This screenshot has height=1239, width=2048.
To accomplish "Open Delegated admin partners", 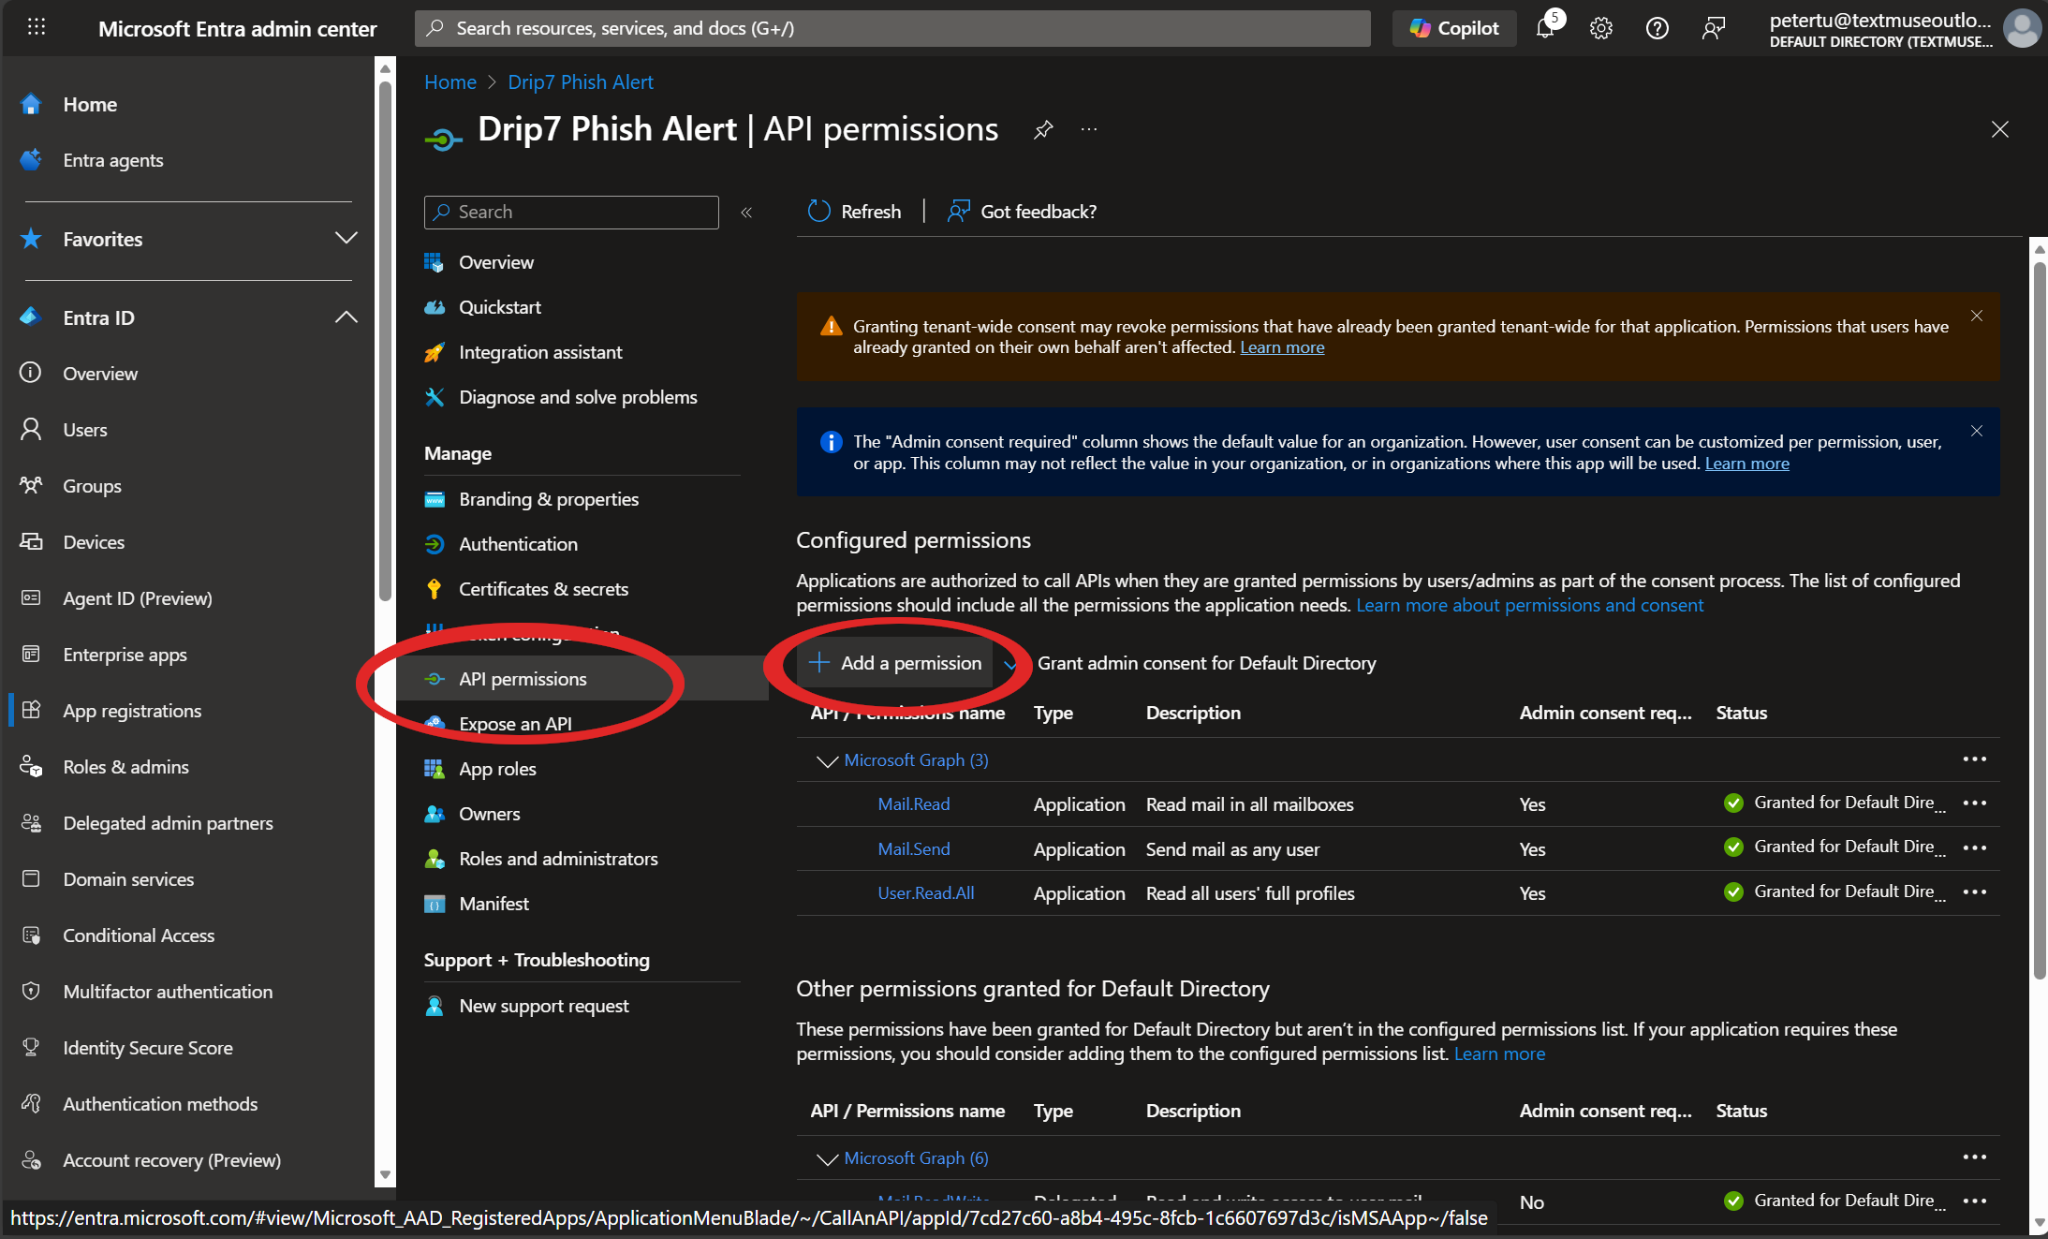I will (x=168, y=823).
